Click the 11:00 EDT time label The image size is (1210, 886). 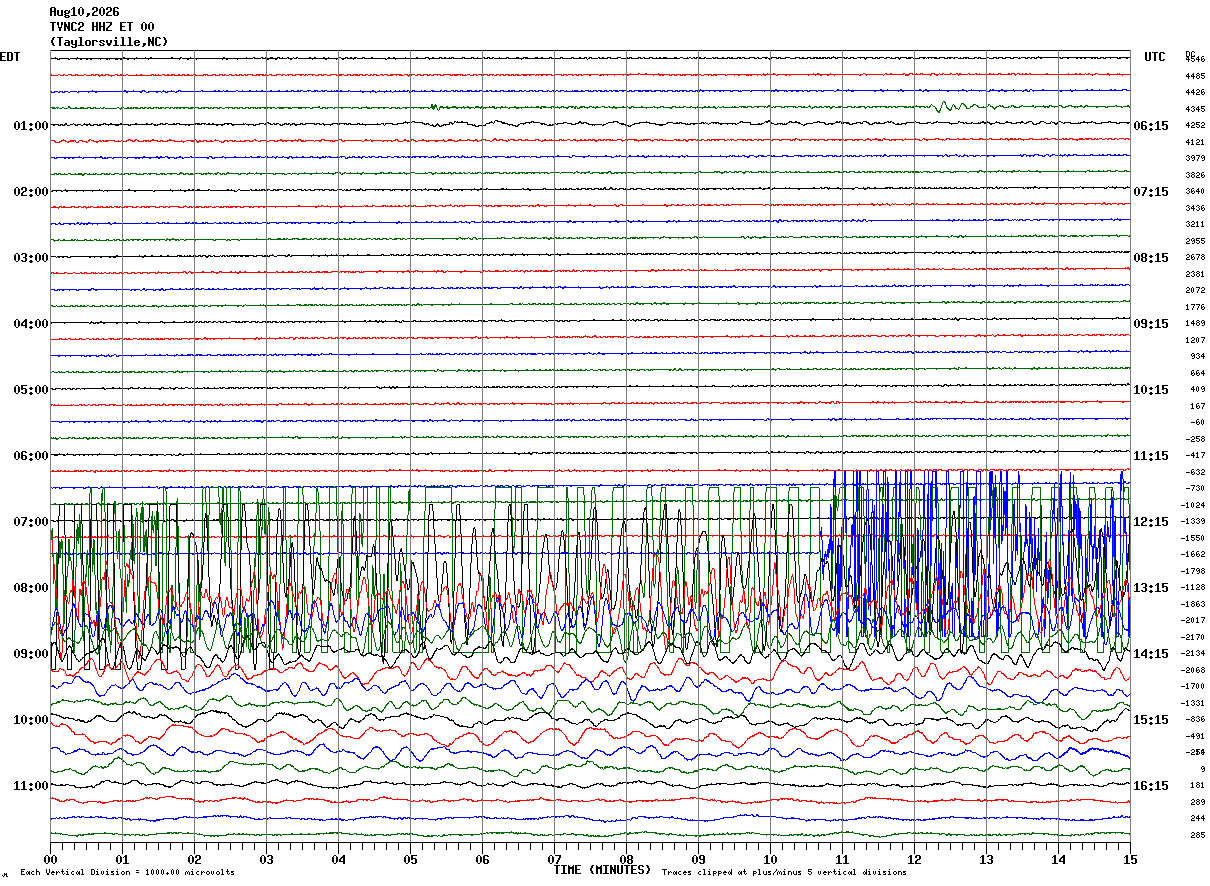[x=31, y=786]
